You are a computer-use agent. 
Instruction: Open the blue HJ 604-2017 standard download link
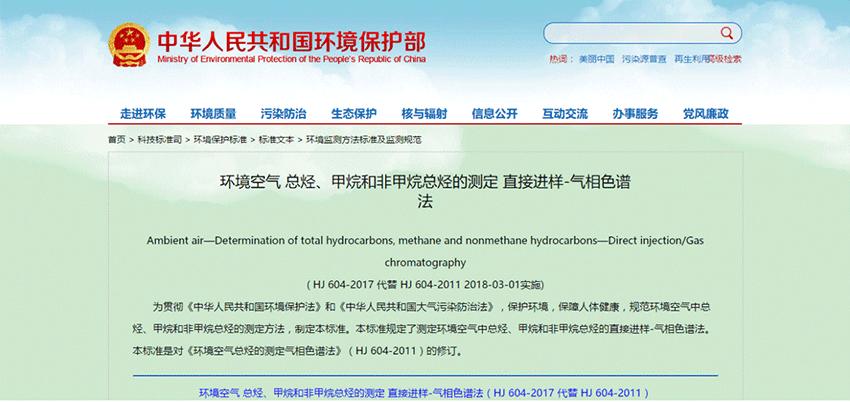424,393
